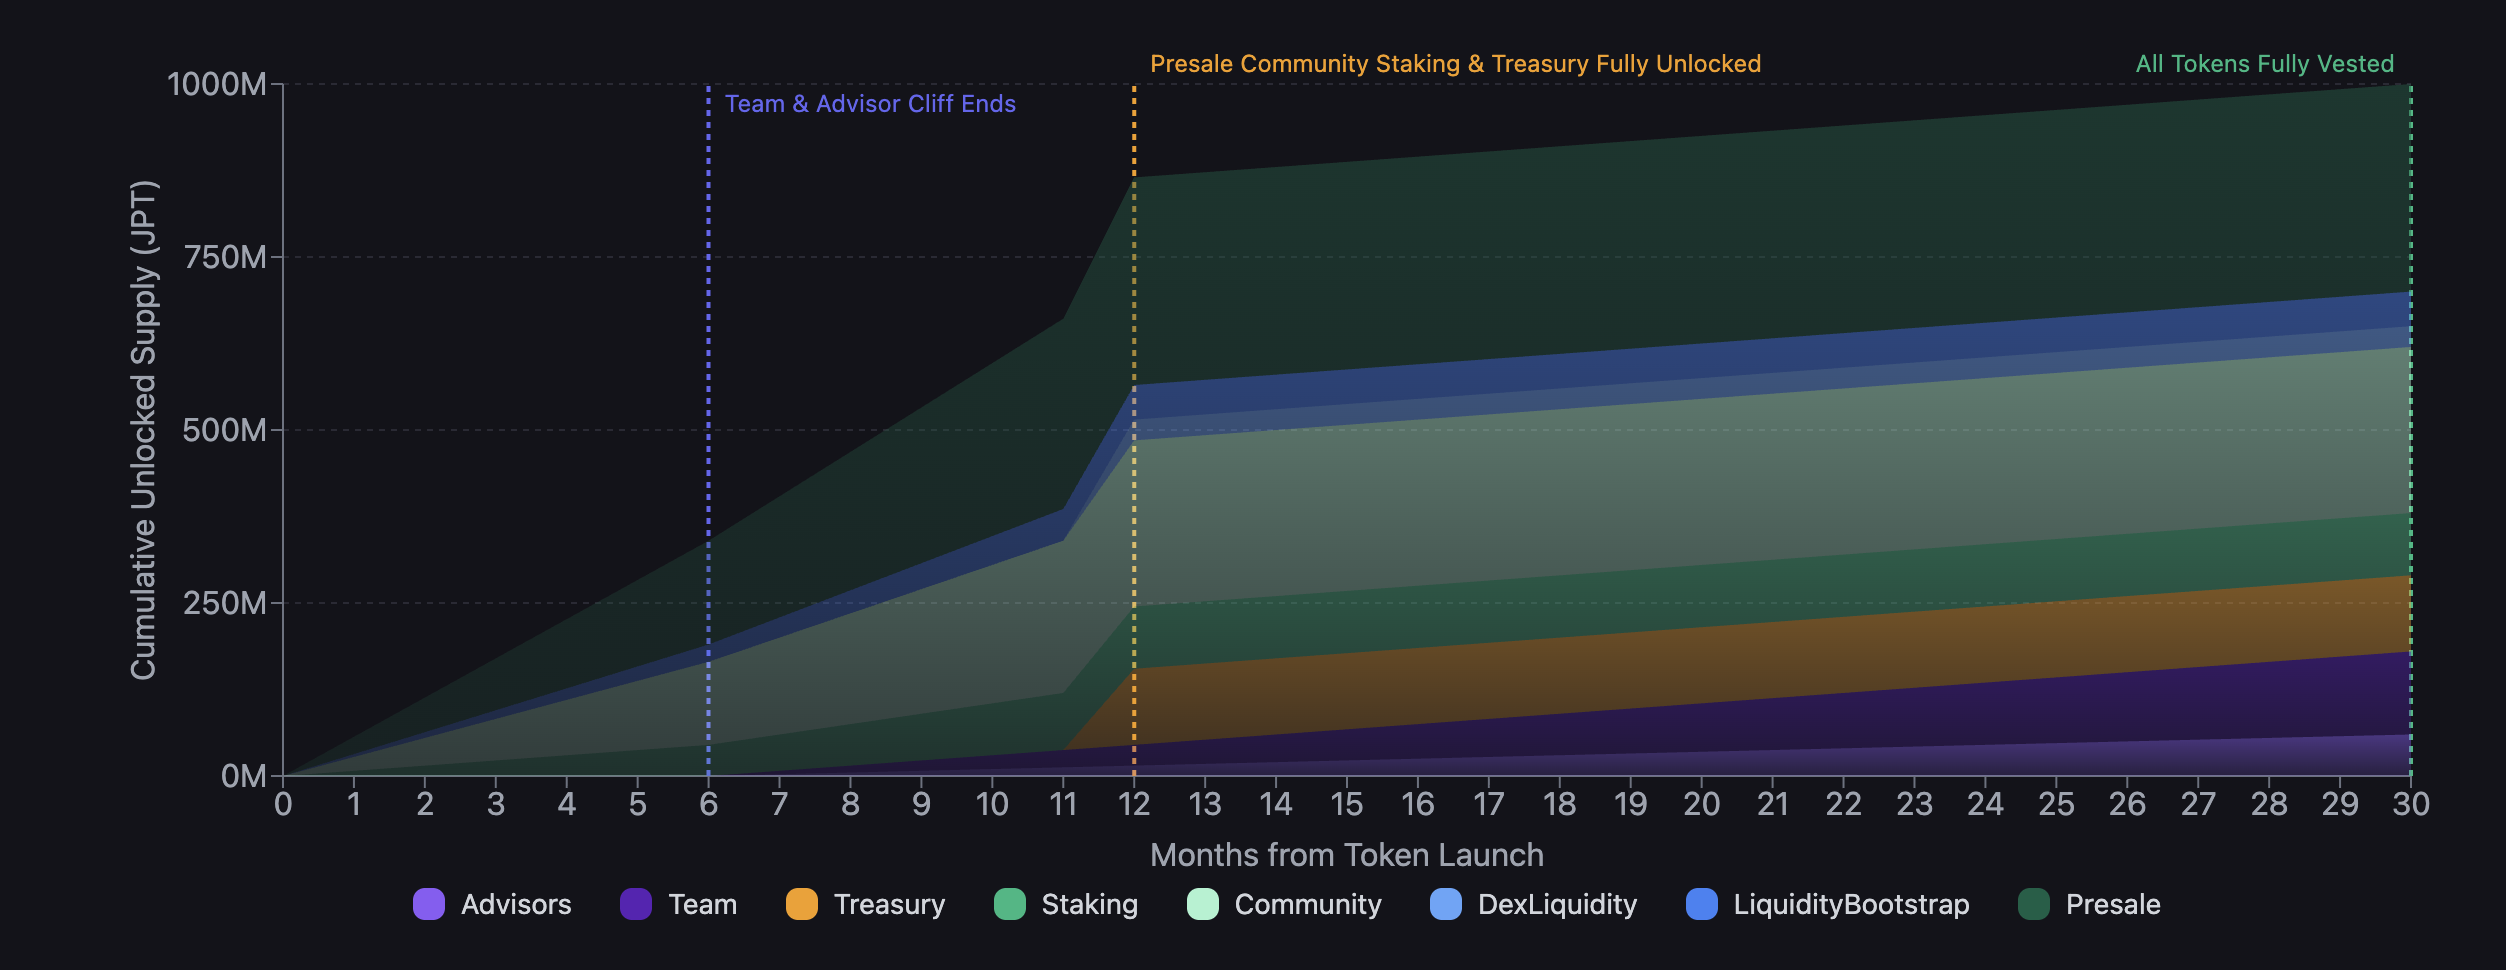Click the 500M y-axis tick label

(x=225, y=430)
